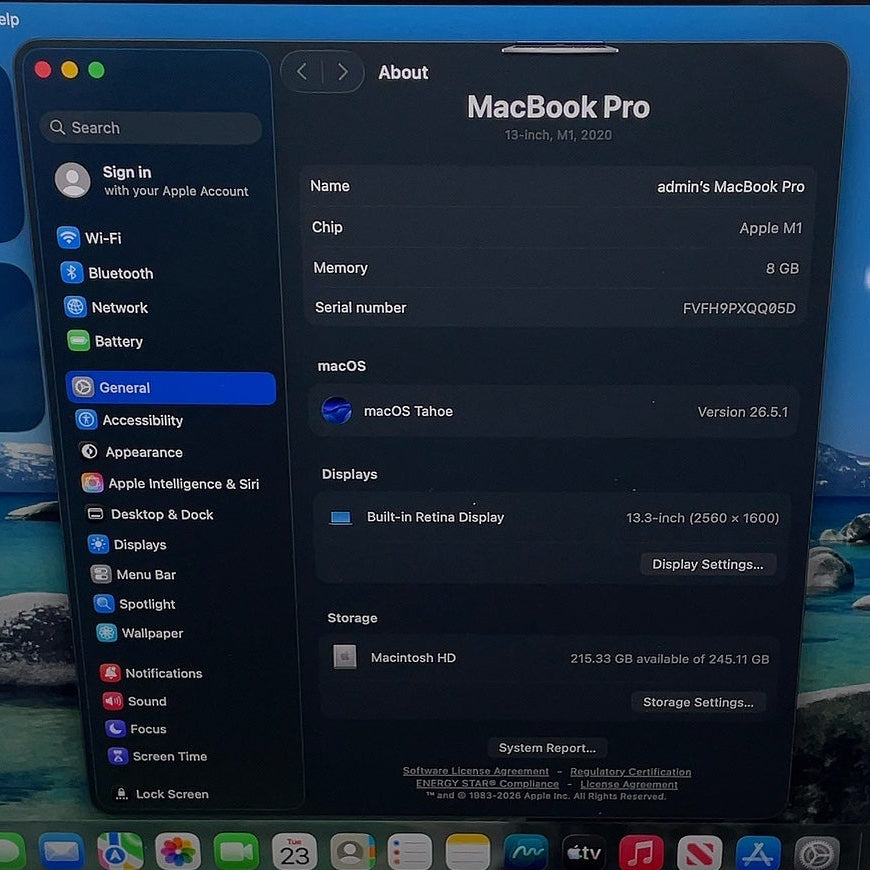Click the Sign in Apple Account avatar

(x=72, y=180)
